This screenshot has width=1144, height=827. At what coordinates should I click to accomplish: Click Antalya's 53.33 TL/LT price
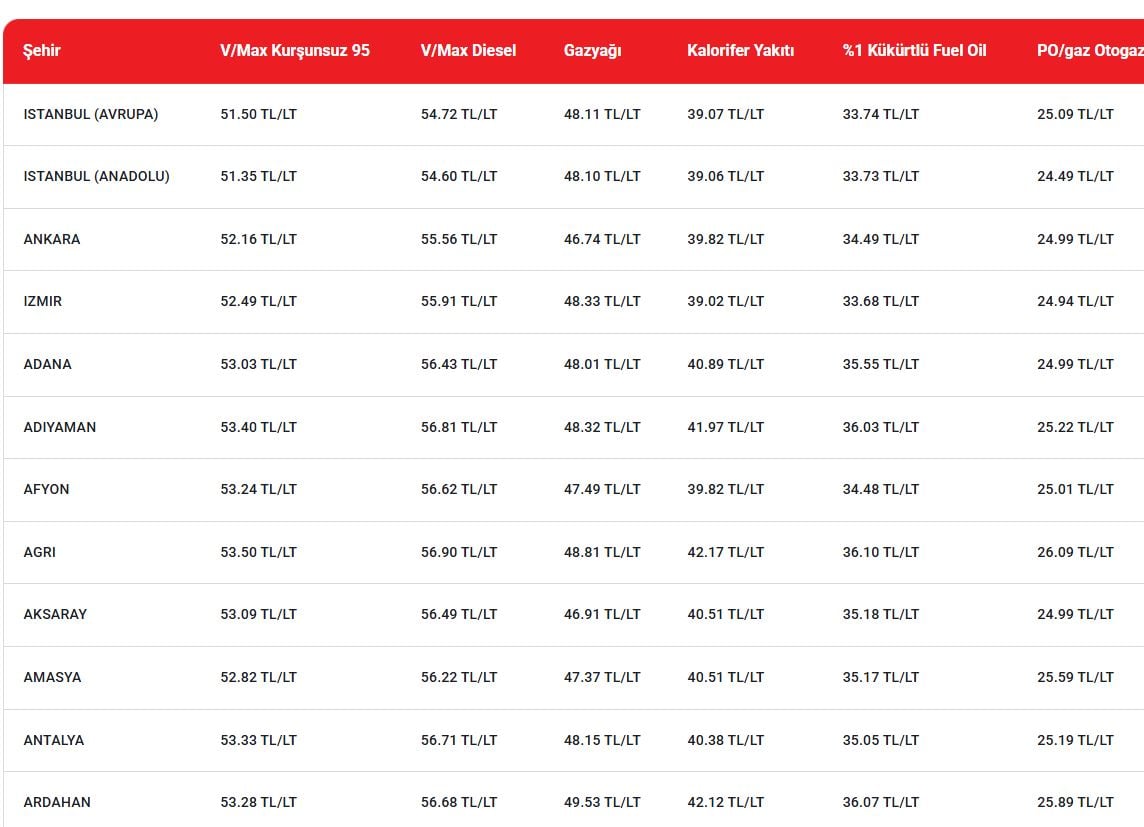(258, 740)
